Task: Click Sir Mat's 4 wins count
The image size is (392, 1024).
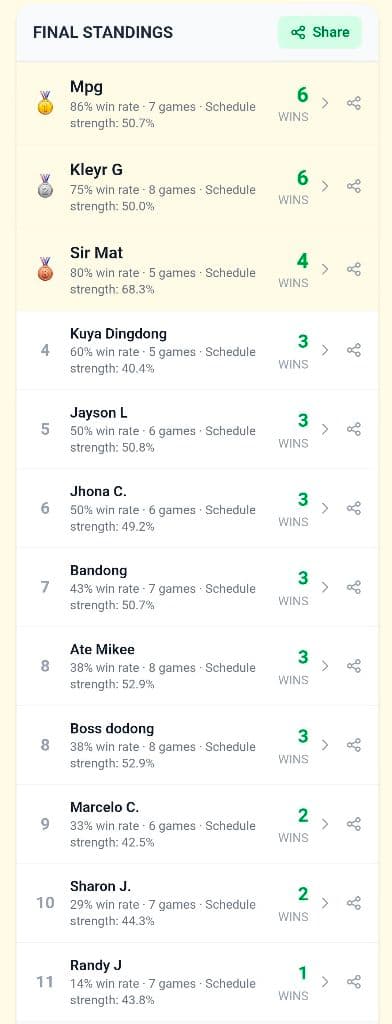Action: pyautogui.click(x=302, y=261)
